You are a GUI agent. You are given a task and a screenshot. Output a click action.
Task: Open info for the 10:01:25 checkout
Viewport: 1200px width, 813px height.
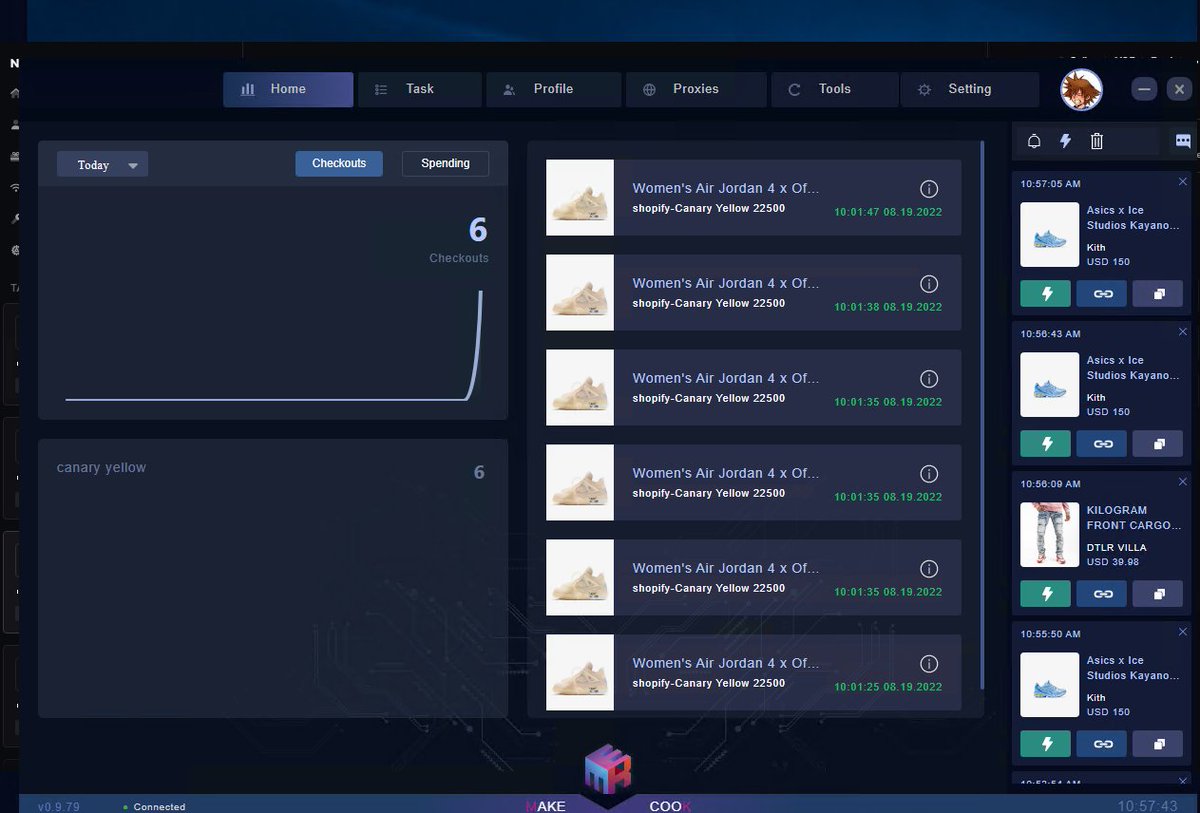(x=928, y=664)
